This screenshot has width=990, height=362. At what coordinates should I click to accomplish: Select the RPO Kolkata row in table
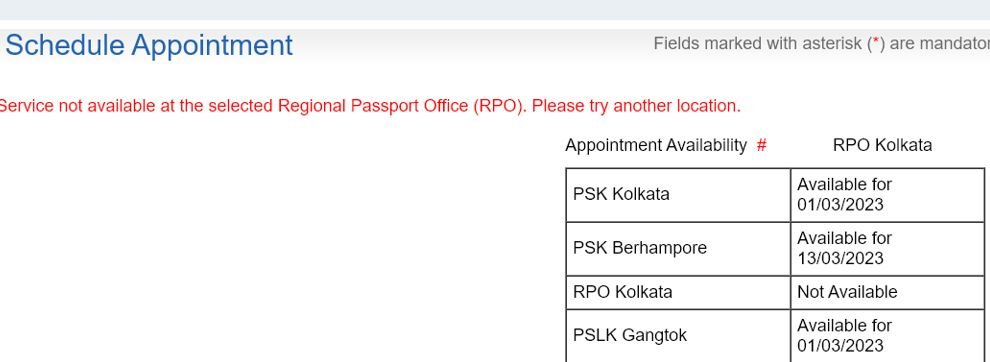775,293
